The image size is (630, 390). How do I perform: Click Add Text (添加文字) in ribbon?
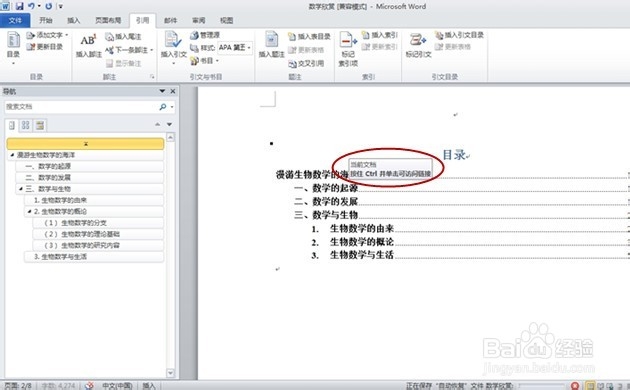tap(47, 35)
